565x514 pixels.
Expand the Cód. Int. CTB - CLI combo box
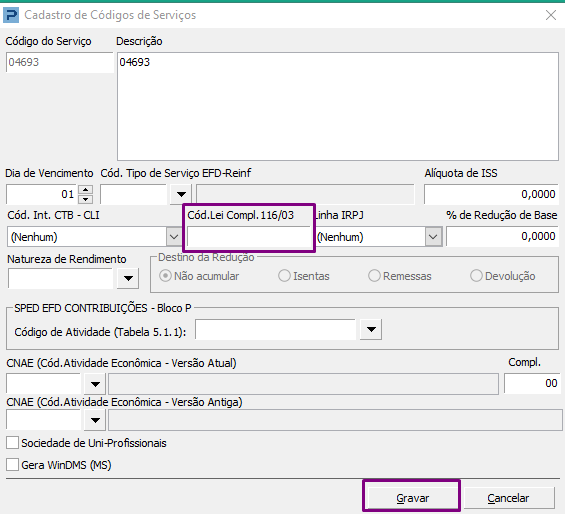[174, 237]
